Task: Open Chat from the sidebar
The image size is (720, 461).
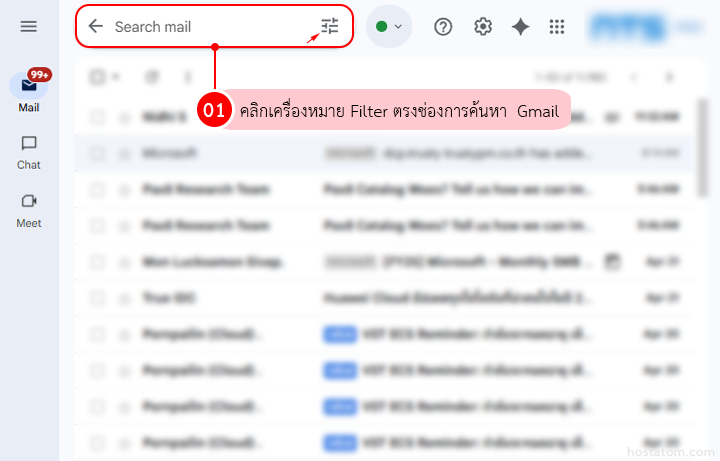Action: (28, 153)
